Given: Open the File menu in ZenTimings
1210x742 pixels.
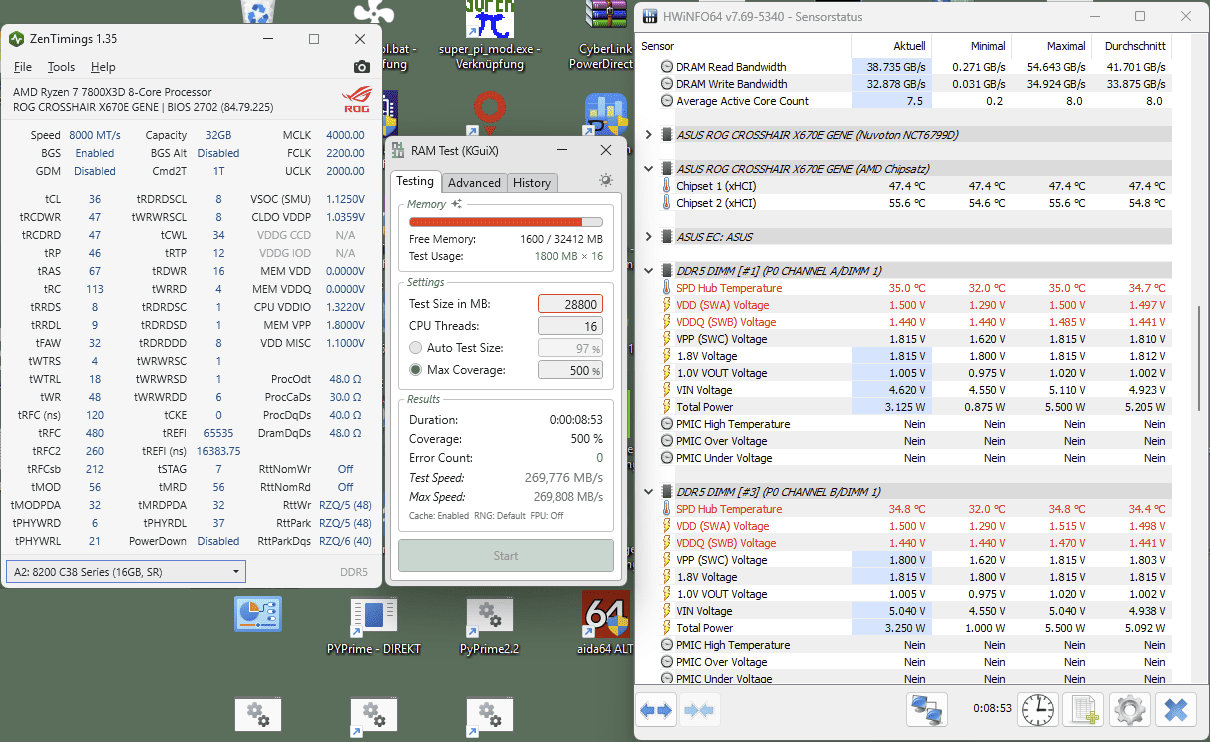Looking at the screenshot, I should pyautogui.click(x=23, y=67).
